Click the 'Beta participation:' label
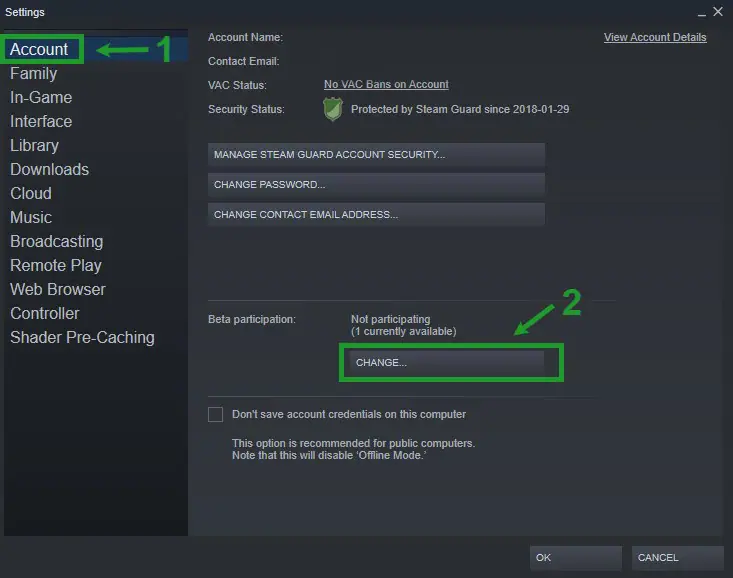 click(x=252, y=319)
